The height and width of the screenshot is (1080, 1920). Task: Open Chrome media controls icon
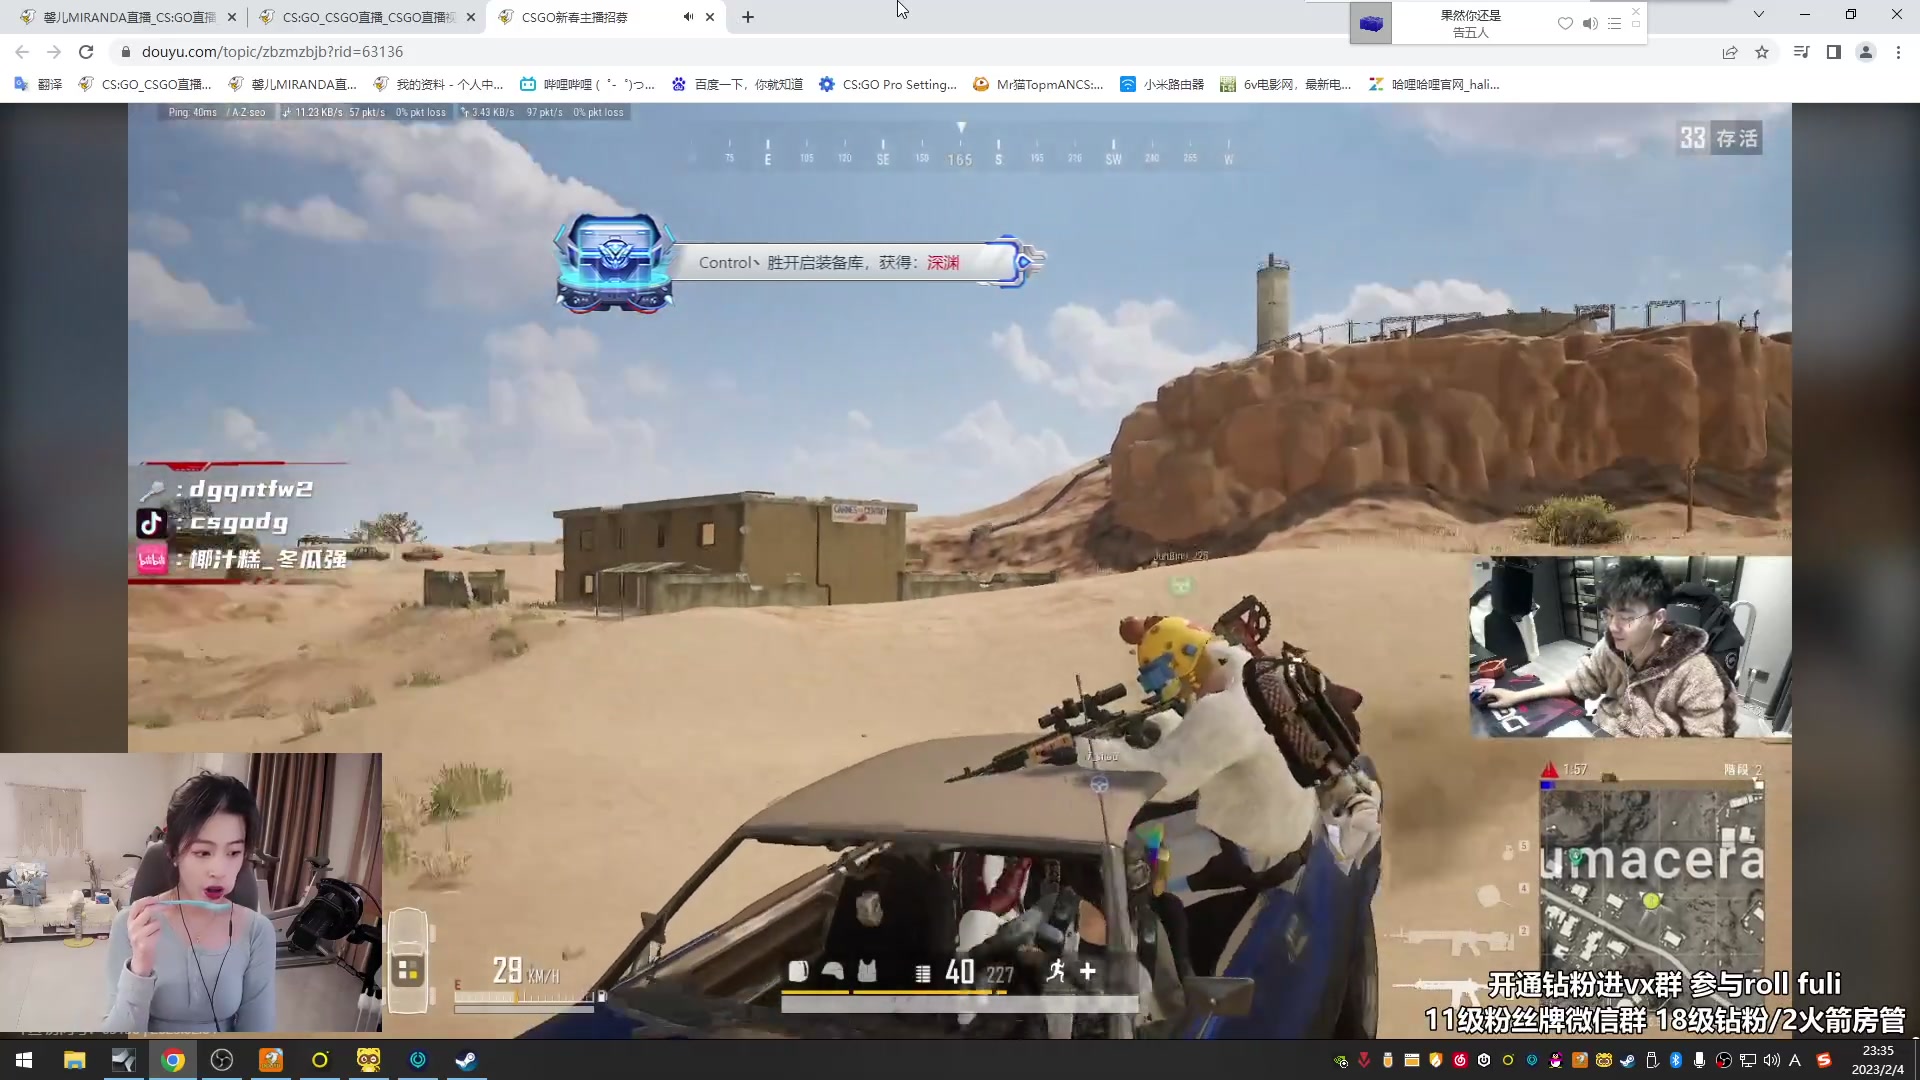click(1801, 52)
